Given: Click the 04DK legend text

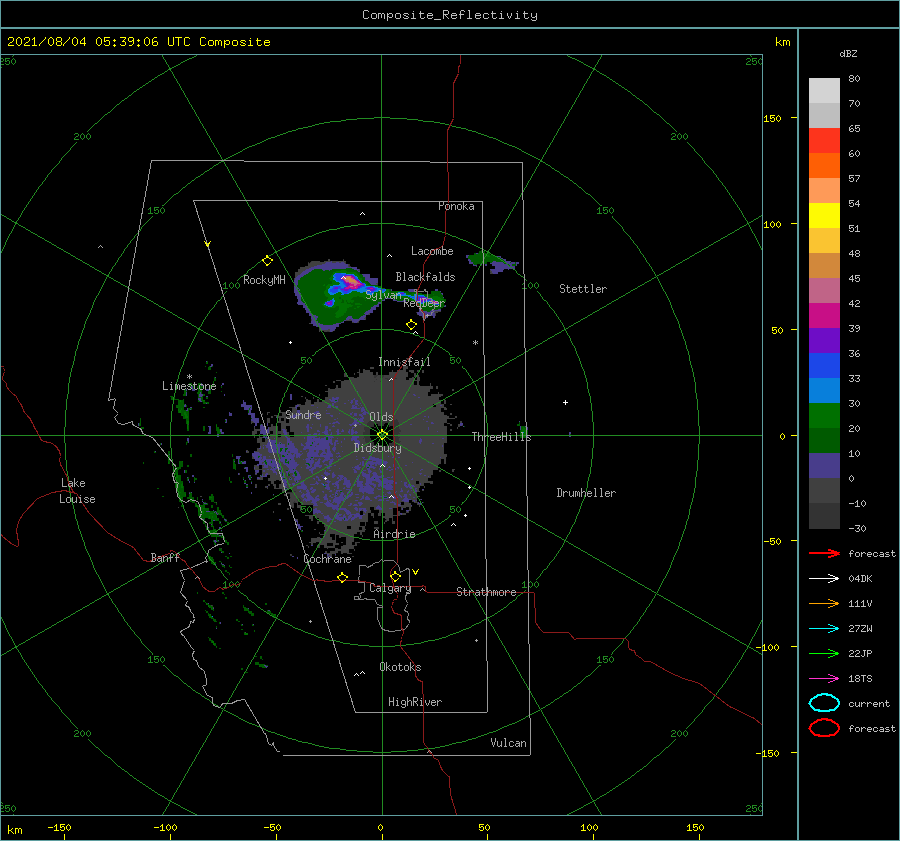Looking at the screenshot, I should click(x=860, y=579).
